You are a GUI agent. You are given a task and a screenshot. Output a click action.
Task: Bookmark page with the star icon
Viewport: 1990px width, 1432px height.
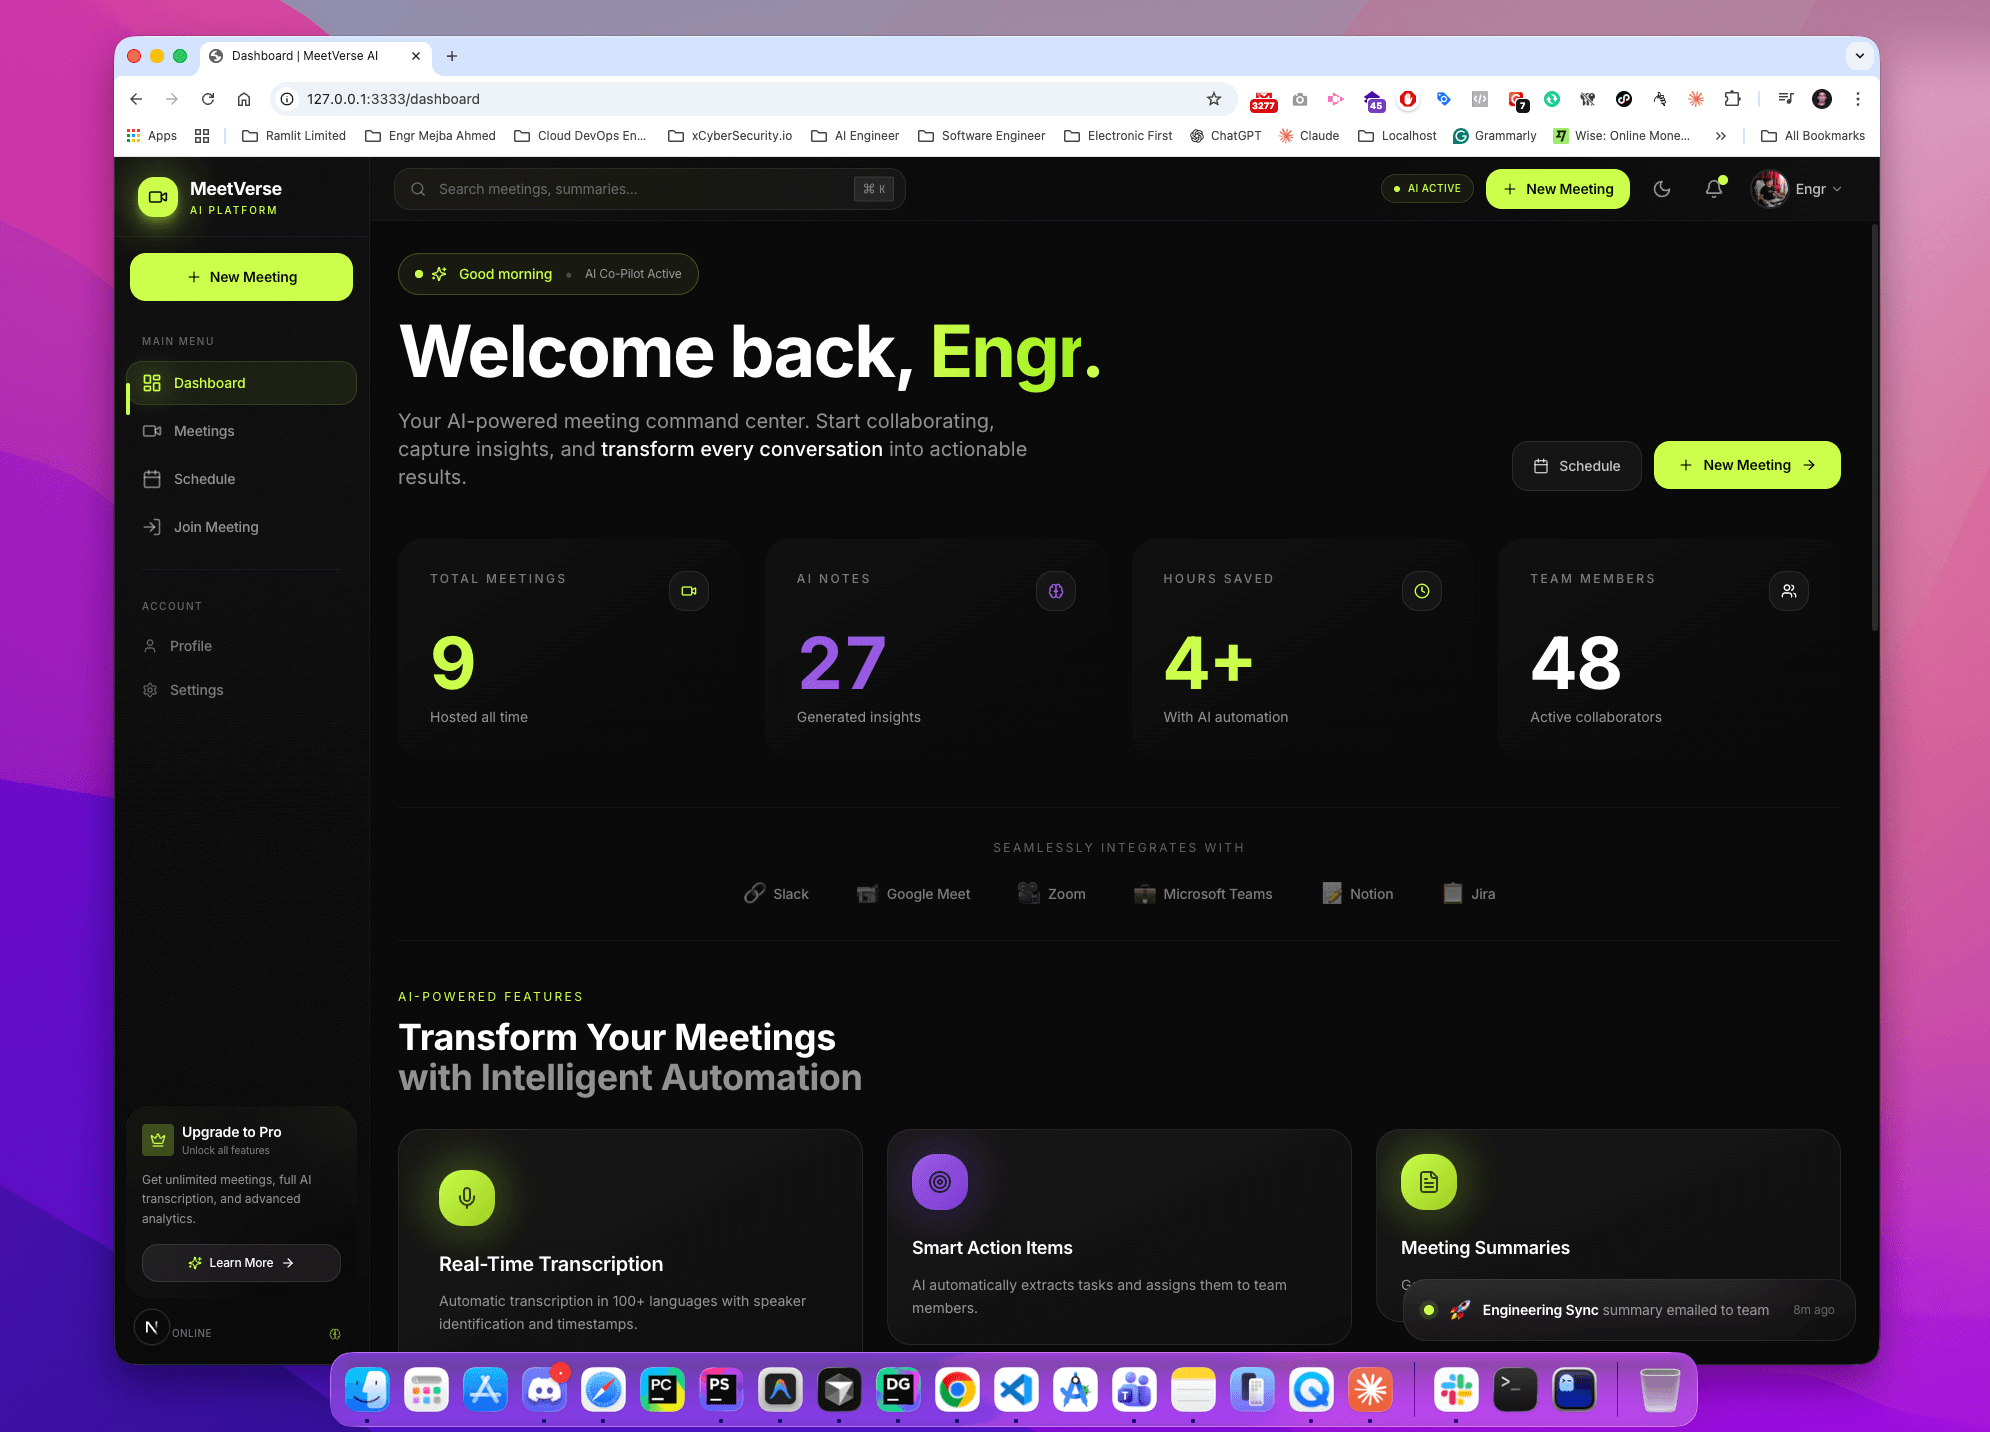click(x=1214, y=99)
